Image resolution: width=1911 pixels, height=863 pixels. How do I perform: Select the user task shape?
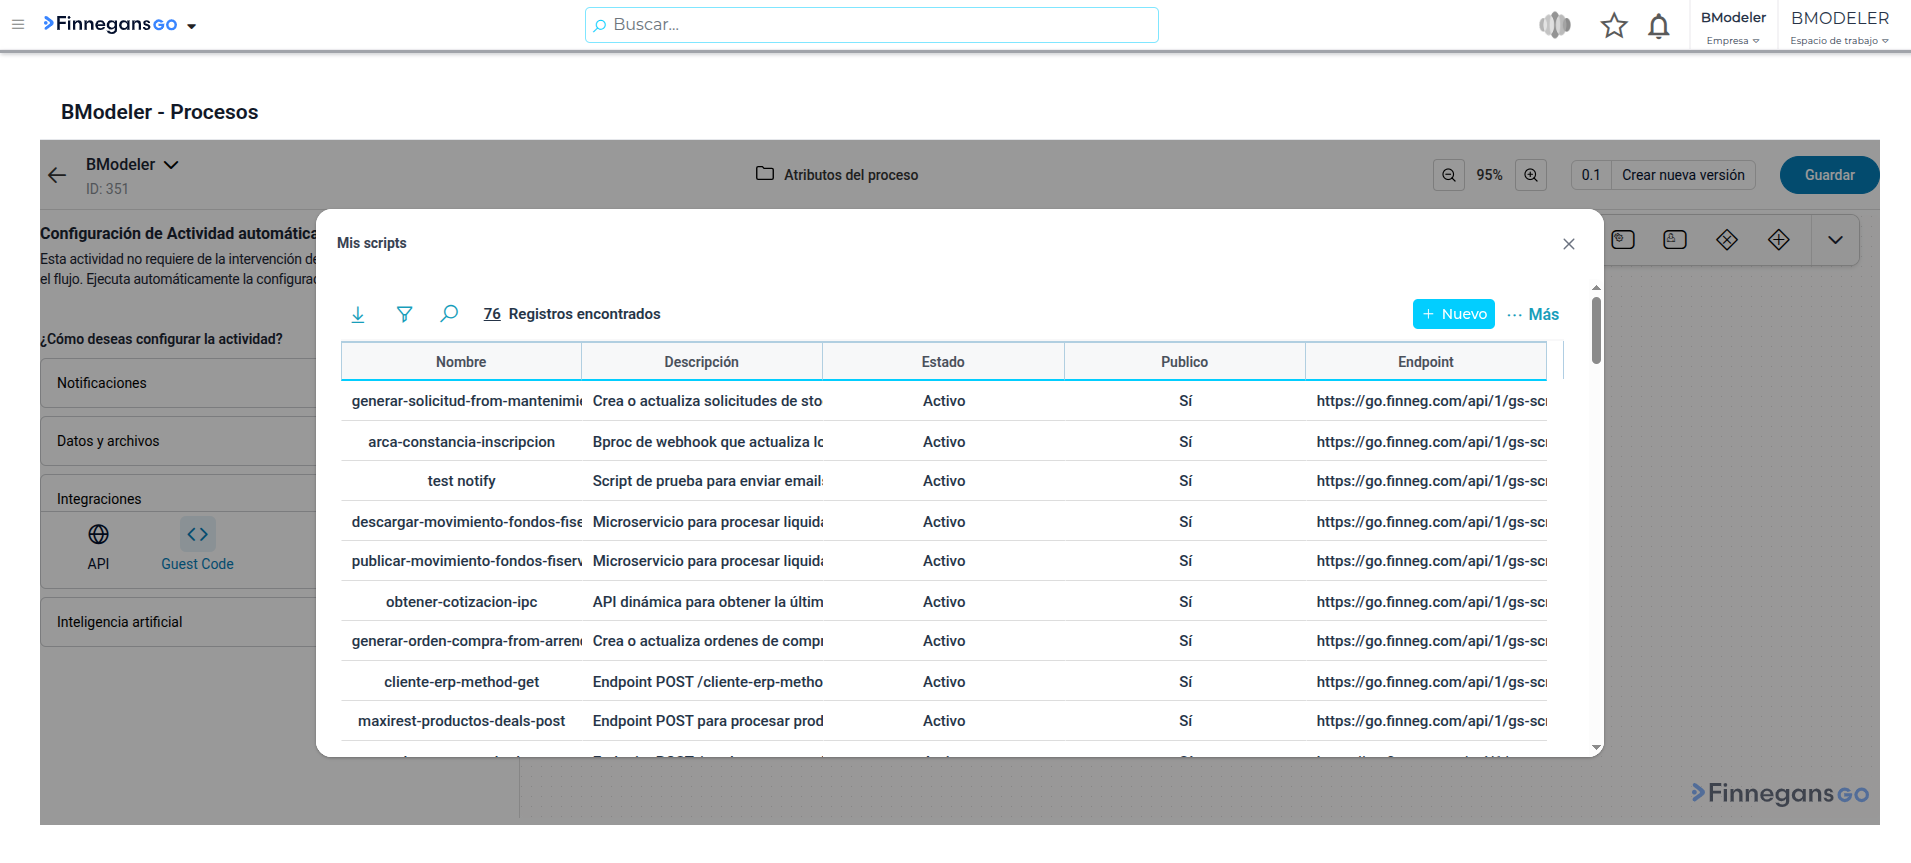coord(1675,240)
